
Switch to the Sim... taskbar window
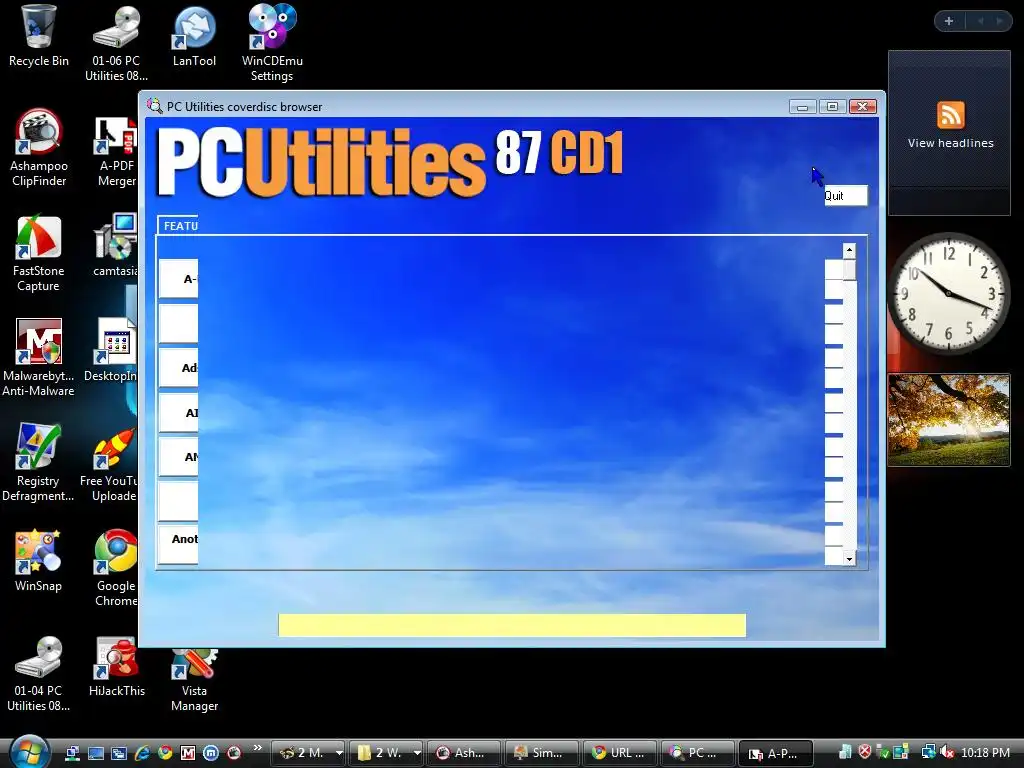click(541, 753)
